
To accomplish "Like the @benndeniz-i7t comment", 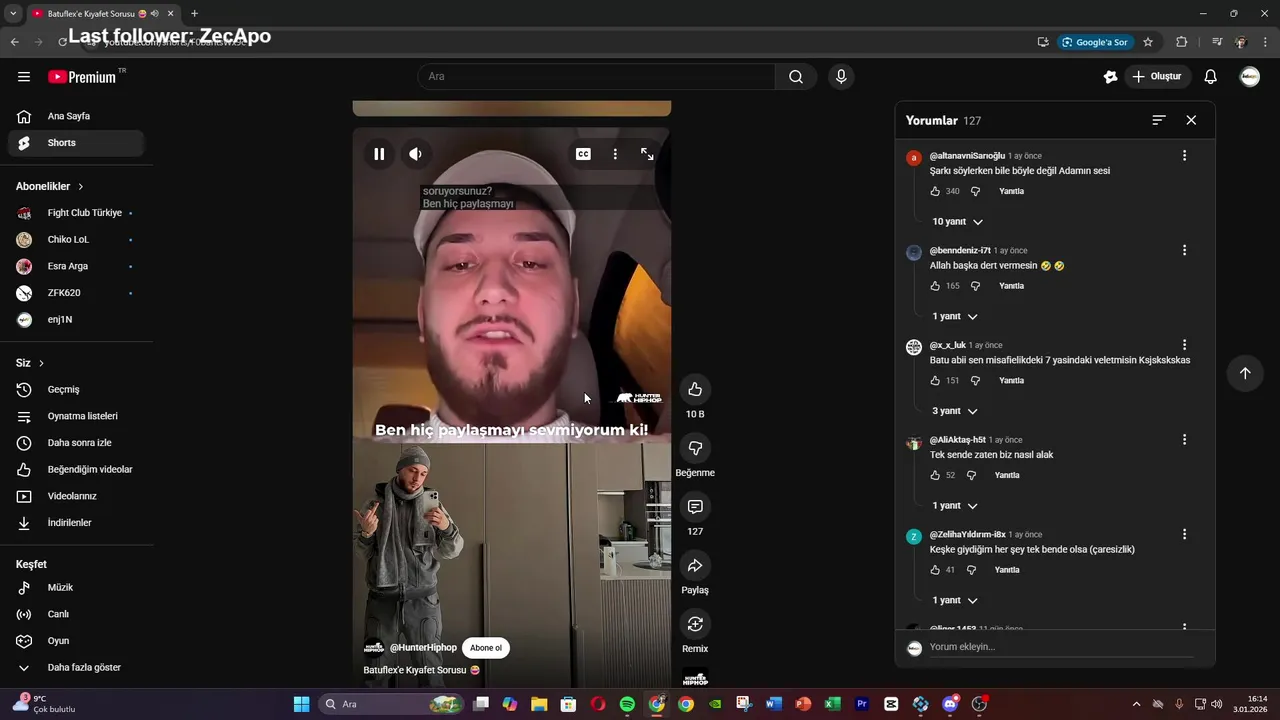I will [935, 286].
